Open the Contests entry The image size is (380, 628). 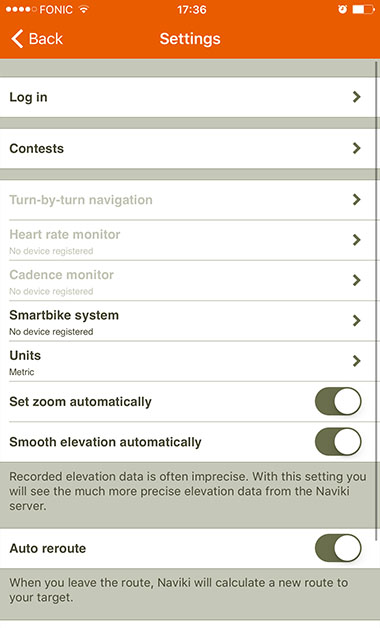(x=190, y=148)
